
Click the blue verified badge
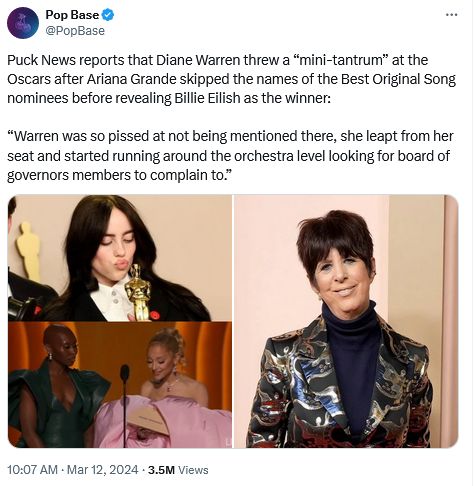[x=108, y=15]
